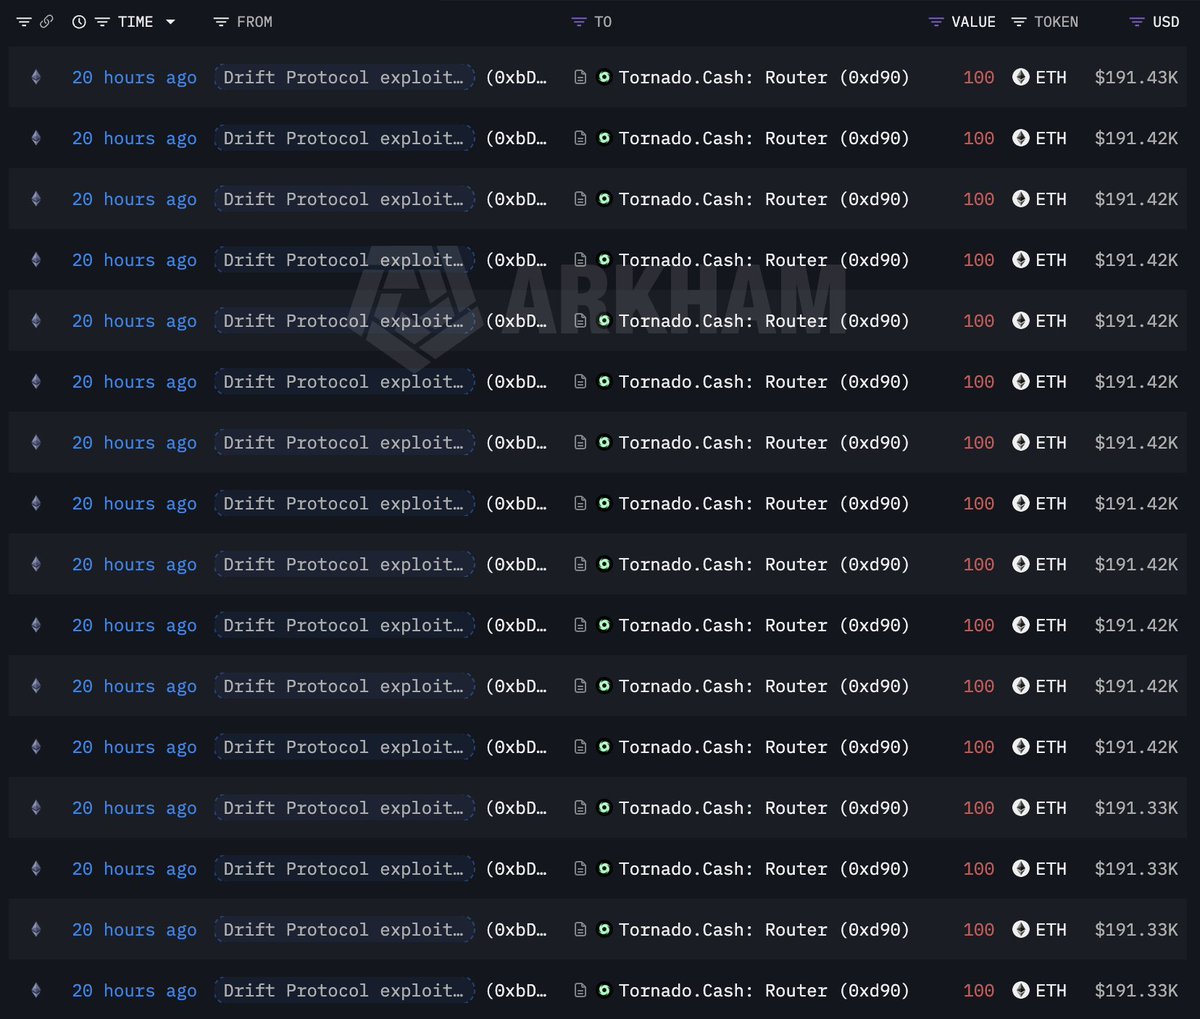Viewport: 1200px width, 1019px height.
Task: Open the filter icon at far left header
Action: click(x=24, y=21)
